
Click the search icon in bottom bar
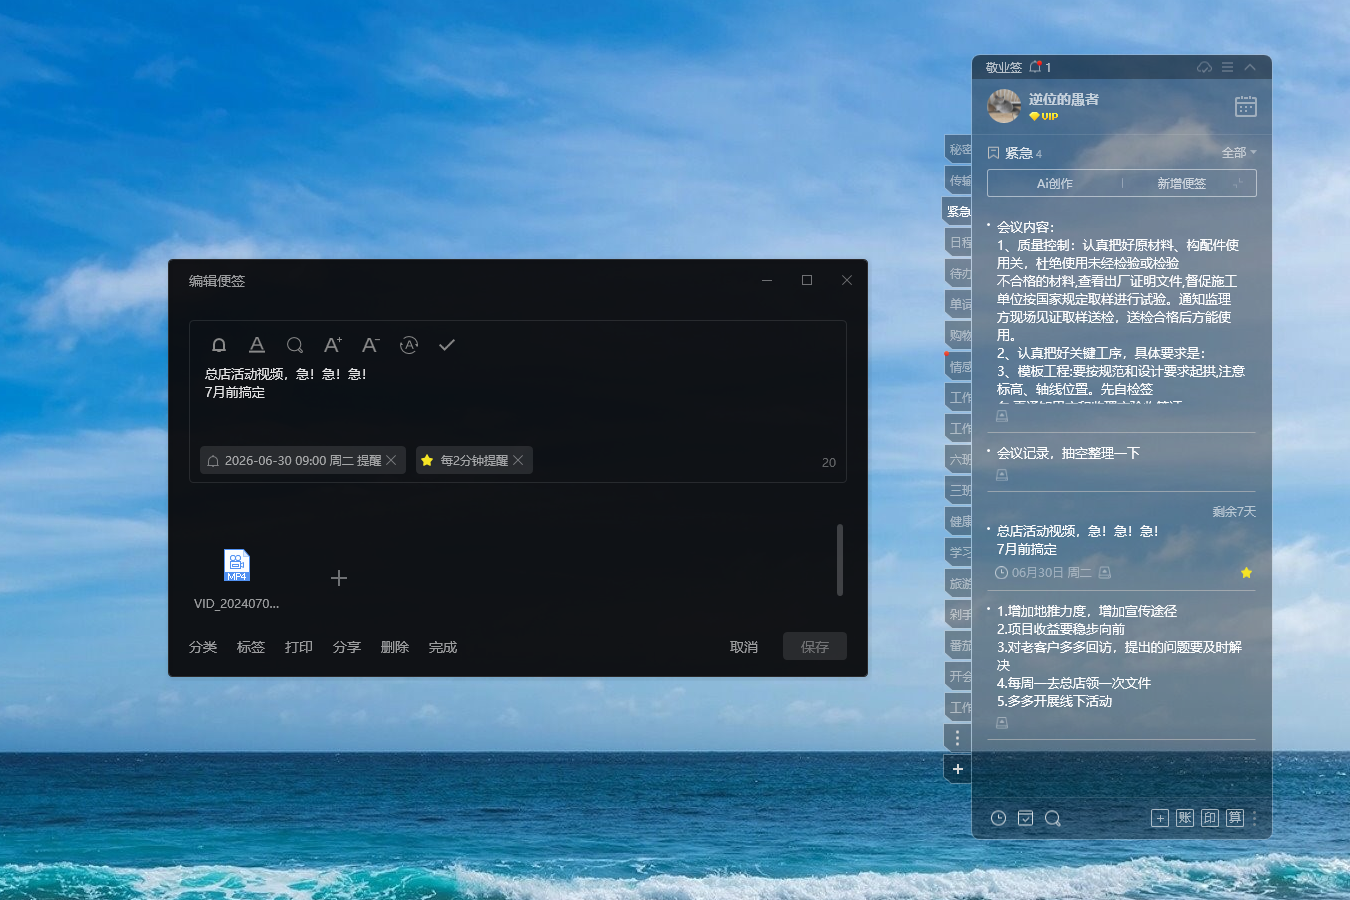tap(1053, 818)
